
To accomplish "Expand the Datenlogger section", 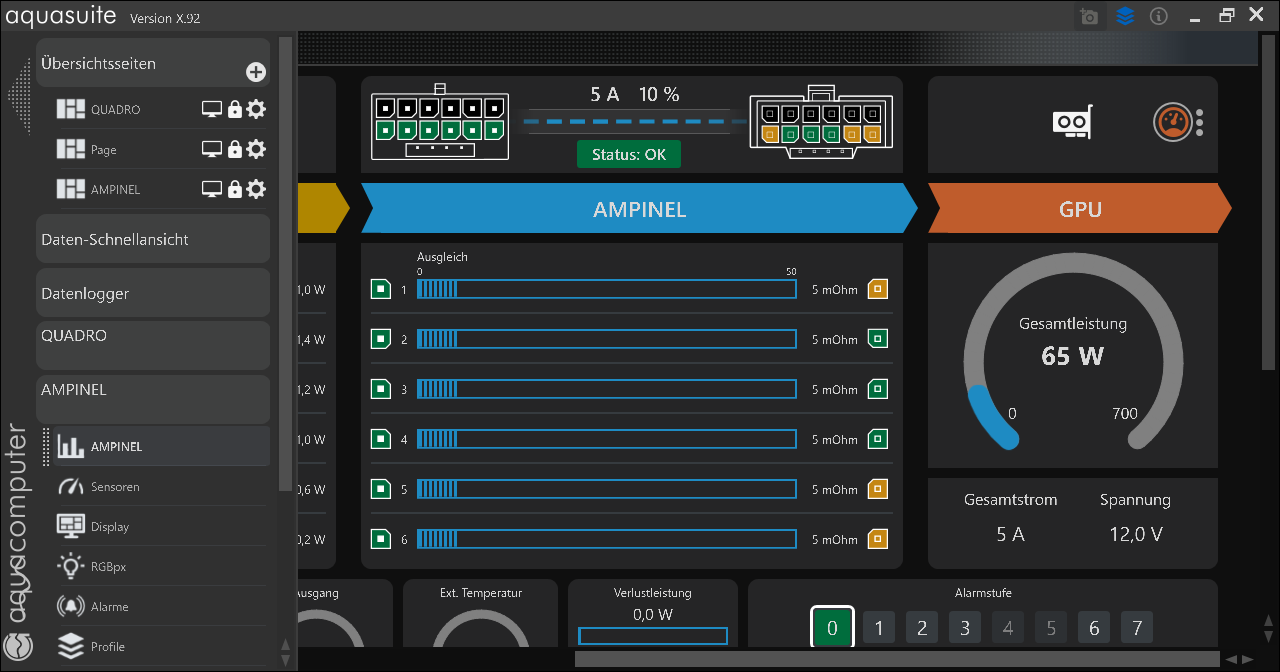I will click(153, 294).
